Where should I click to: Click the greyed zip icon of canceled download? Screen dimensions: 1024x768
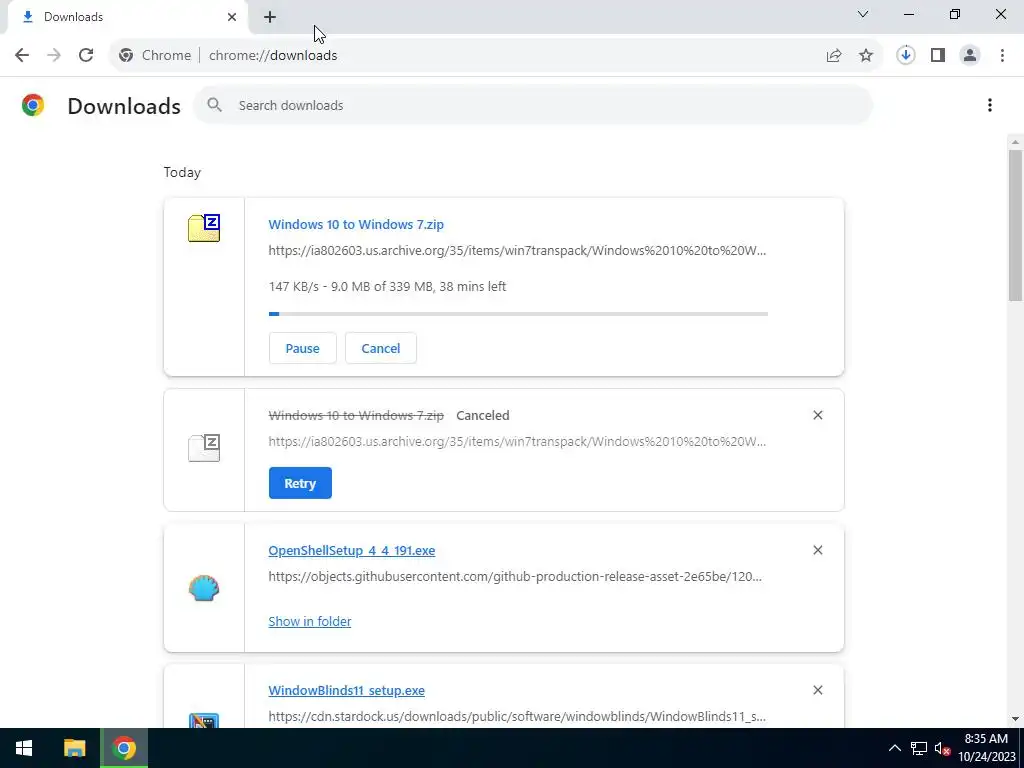coord(204,448)
